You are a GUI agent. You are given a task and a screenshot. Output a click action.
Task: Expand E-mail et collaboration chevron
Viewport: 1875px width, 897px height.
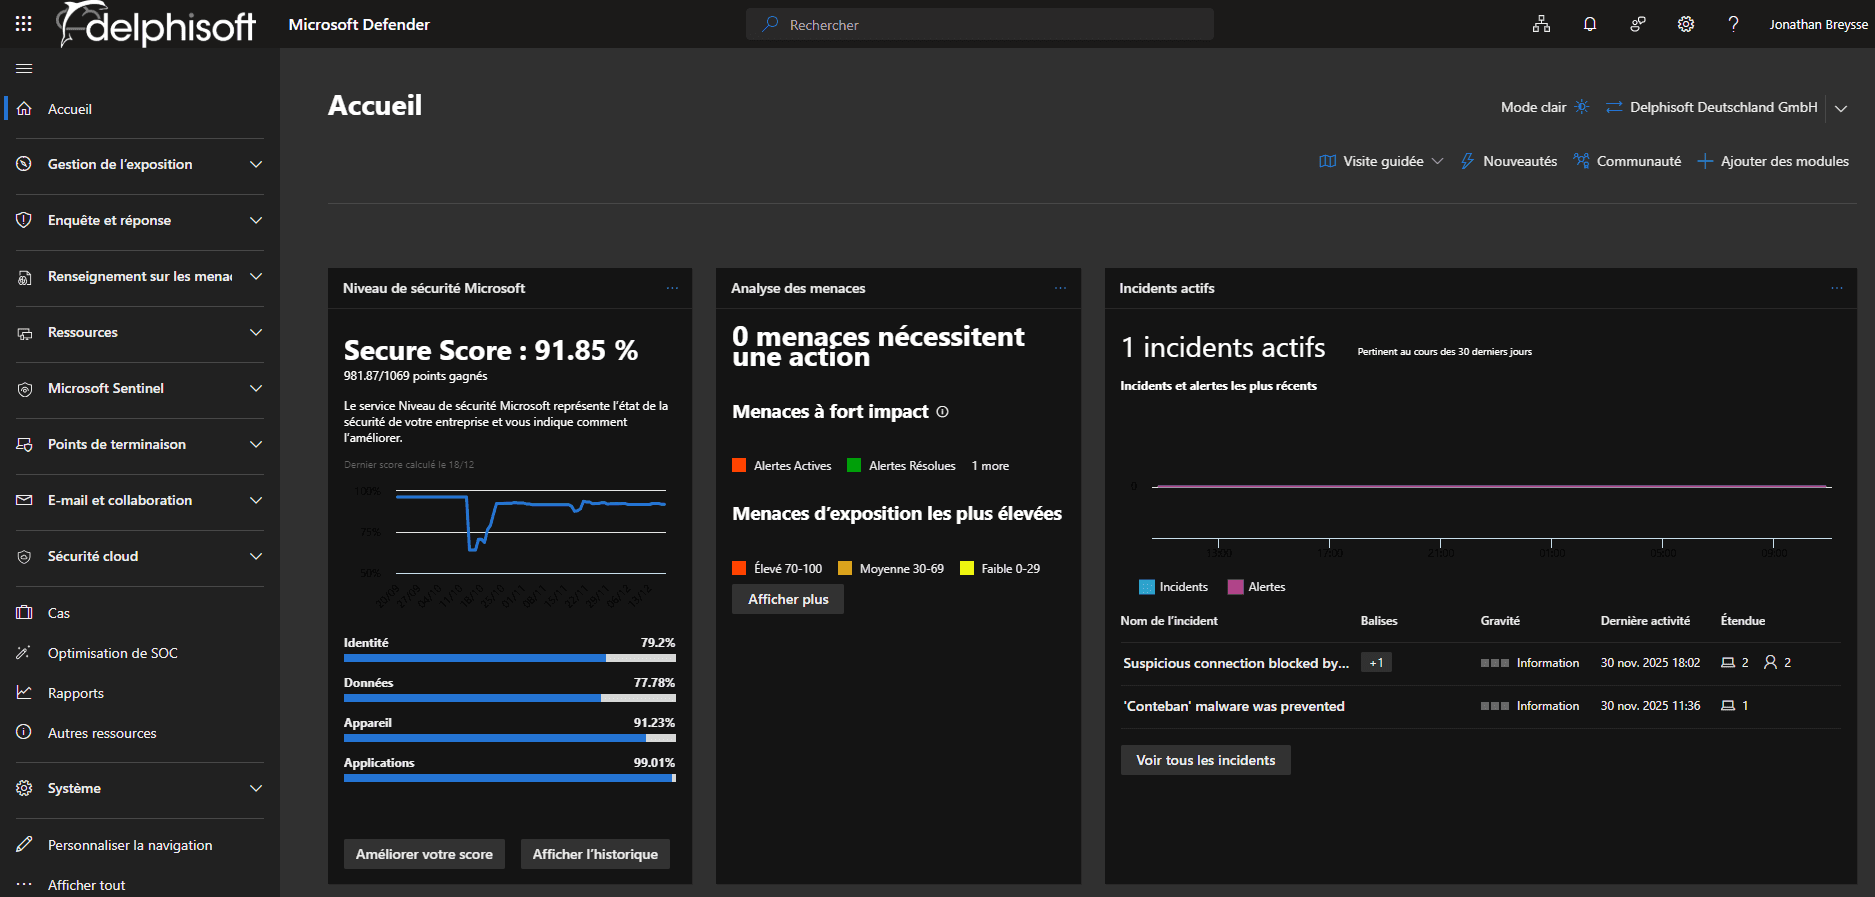pyautogui.click(x=256, y=500)
